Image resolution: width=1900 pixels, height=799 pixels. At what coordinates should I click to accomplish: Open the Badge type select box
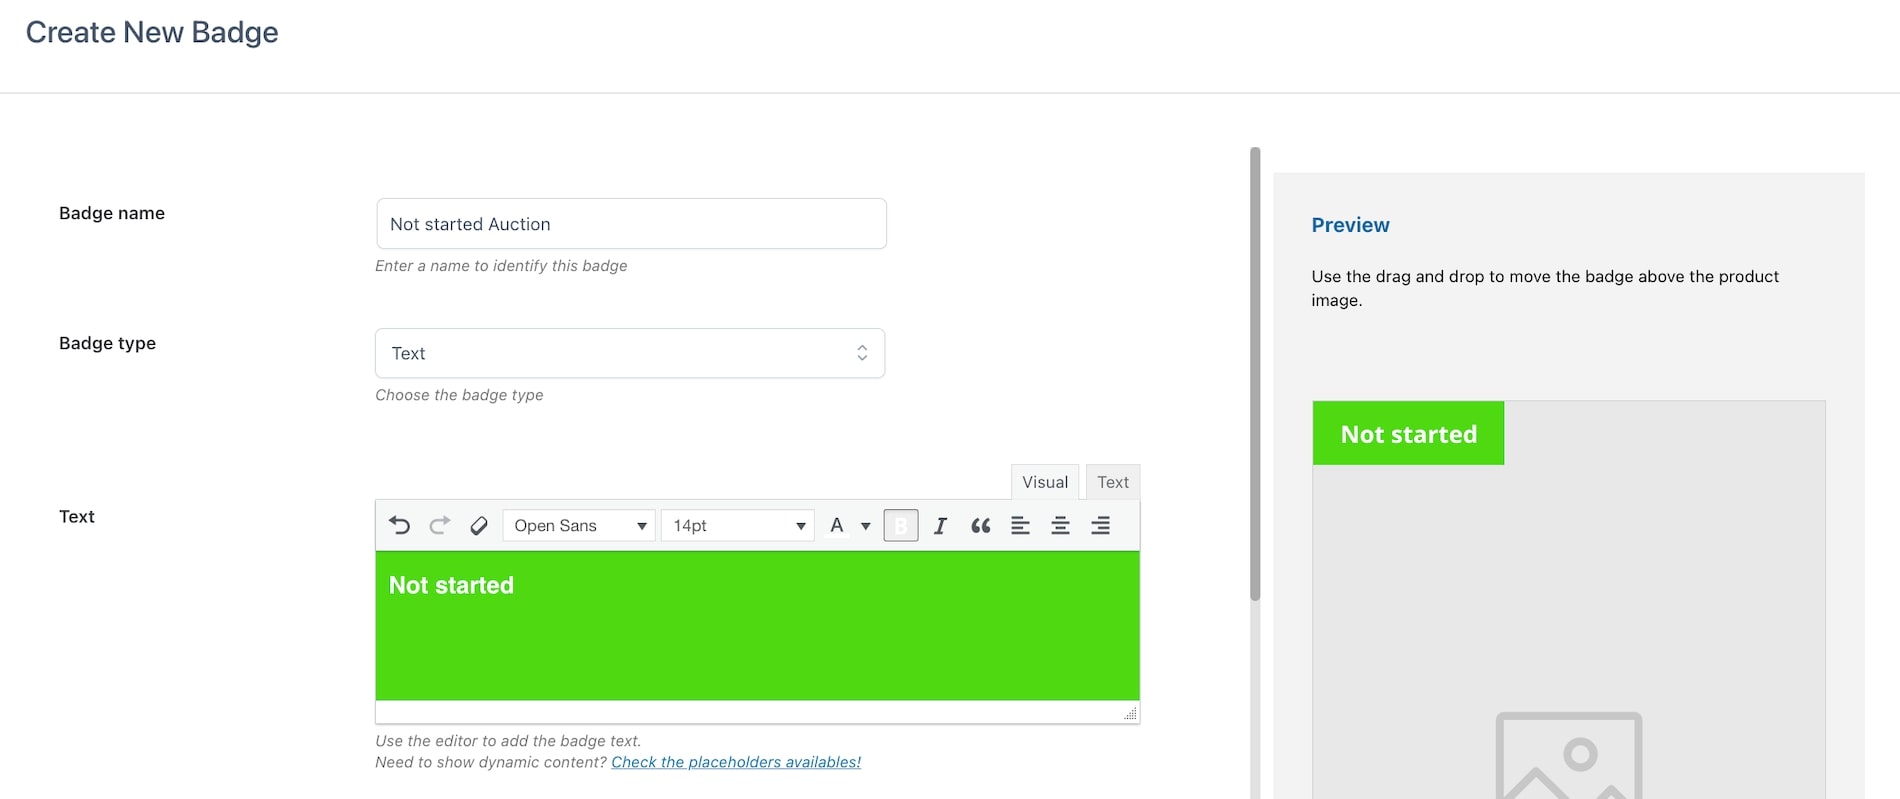click(630, 353)
